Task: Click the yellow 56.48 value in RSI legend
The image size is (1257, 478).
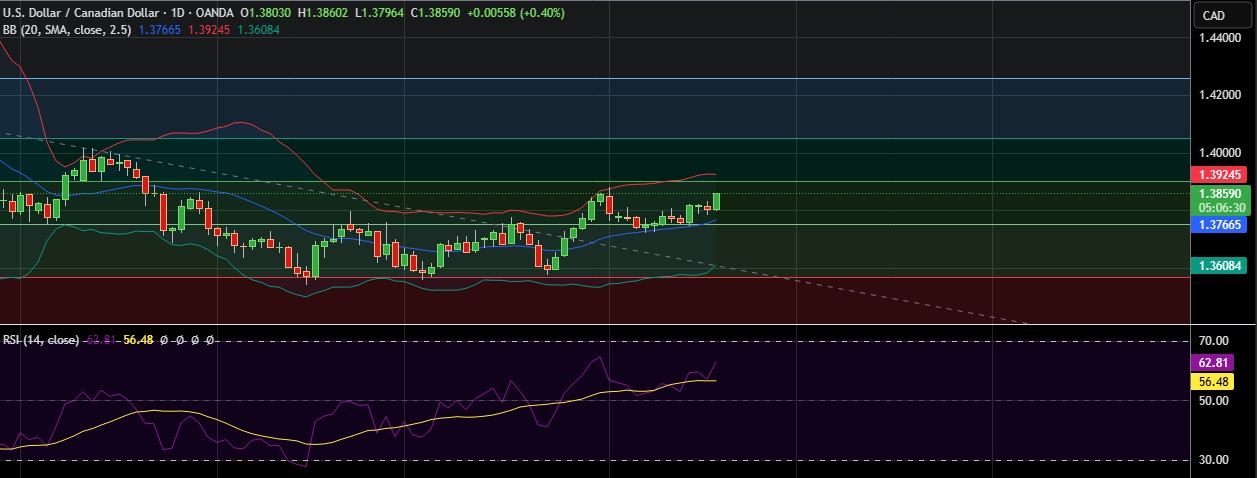Action: pyautogui.click(x=137, y=340)
